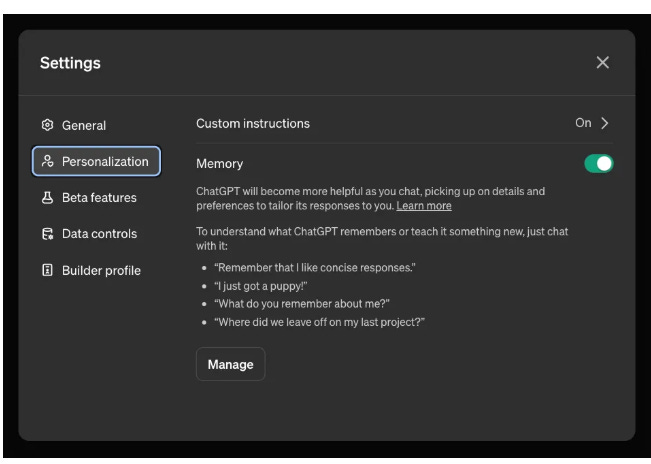Click "I just got a puppy!" example
This screenshot has height=464, width=651.
(261, 286)
